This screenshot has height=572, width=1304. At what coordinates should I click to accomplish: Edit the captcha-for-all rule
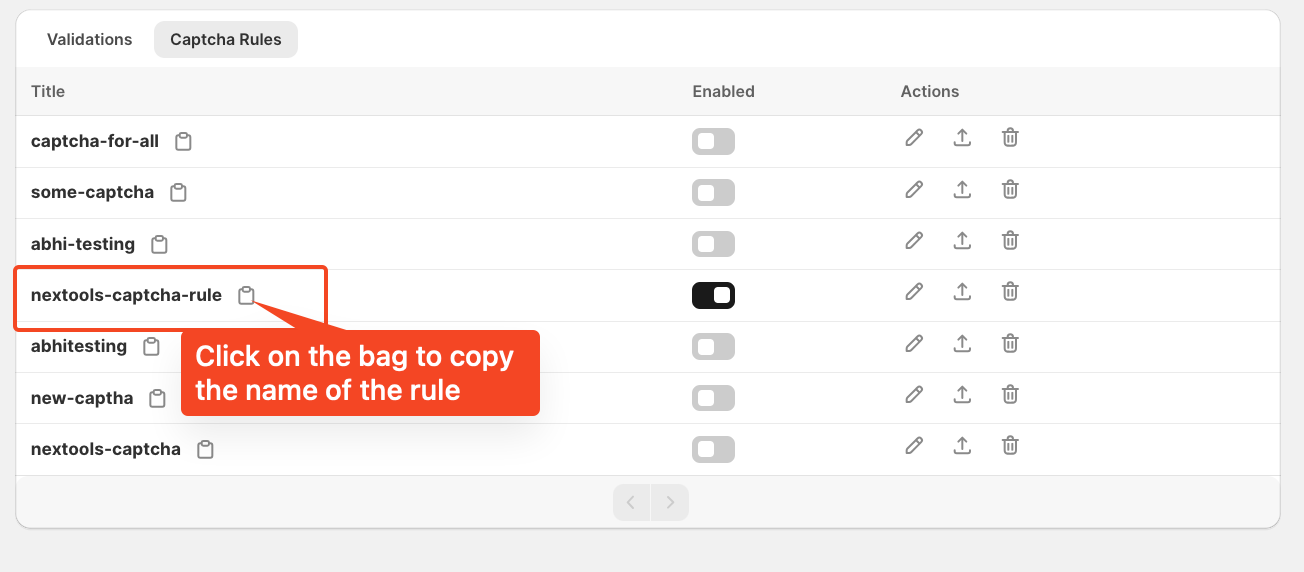[913, 138]
